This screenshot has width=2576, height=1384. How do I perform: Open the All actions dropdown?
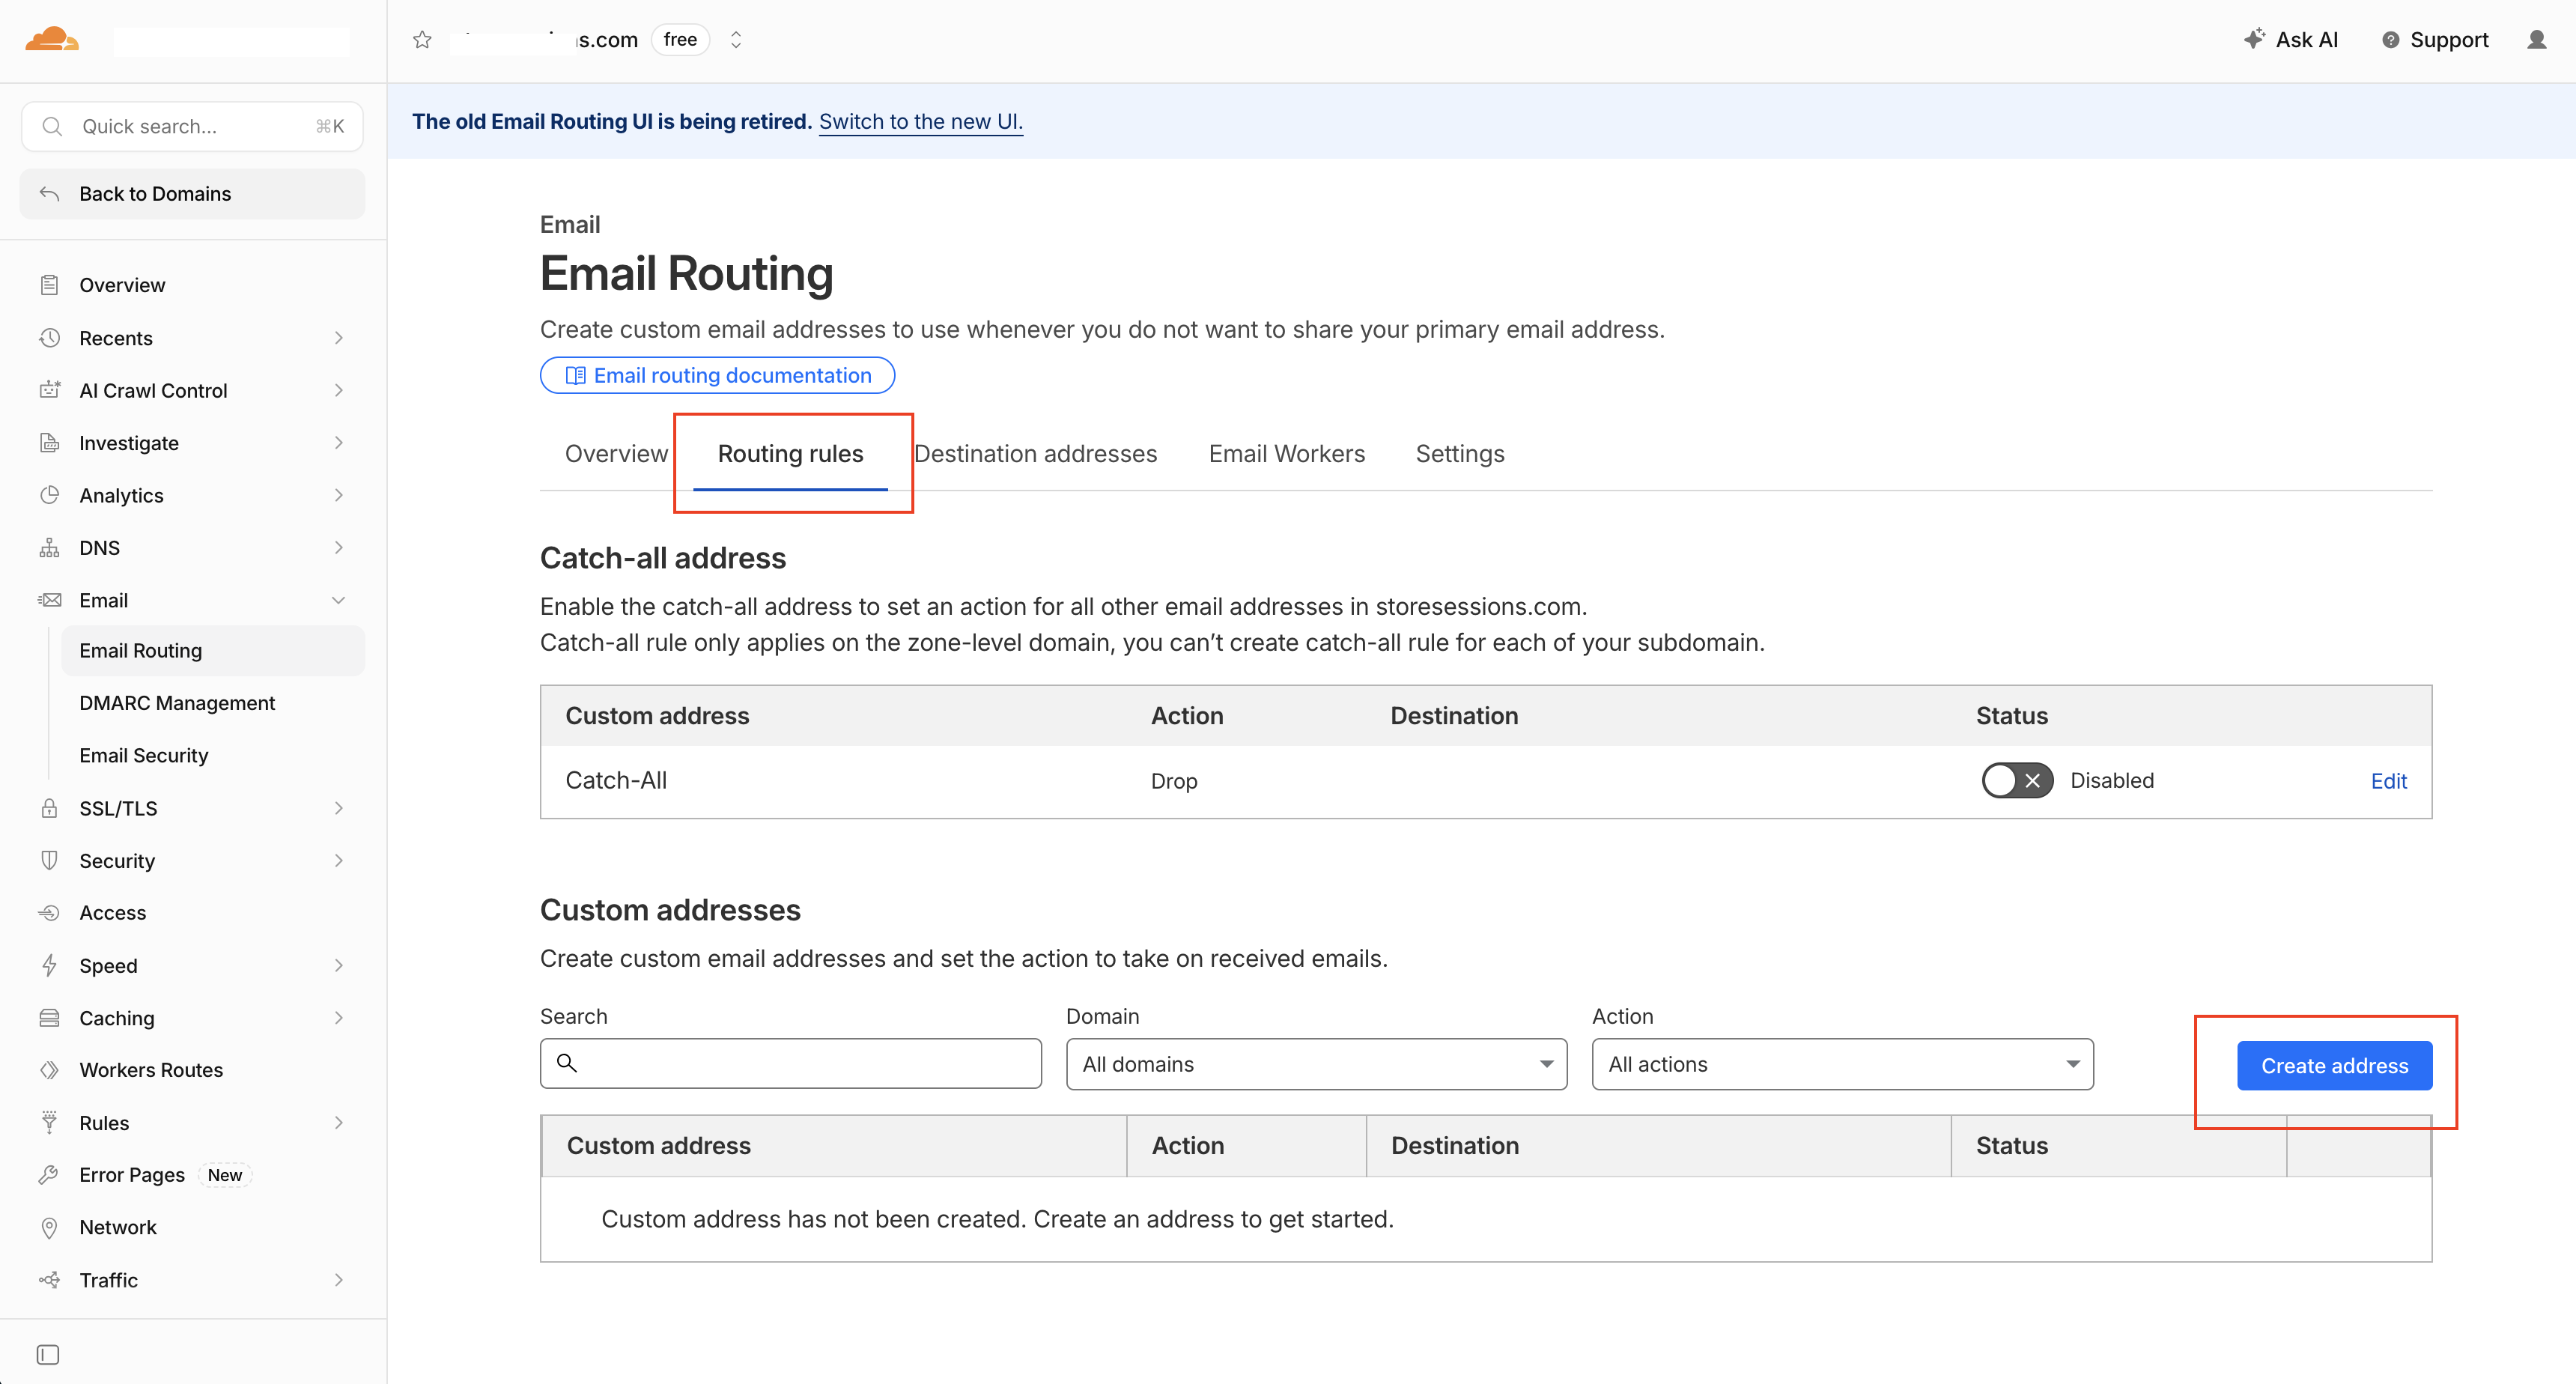click(x=1842, y=1064)
